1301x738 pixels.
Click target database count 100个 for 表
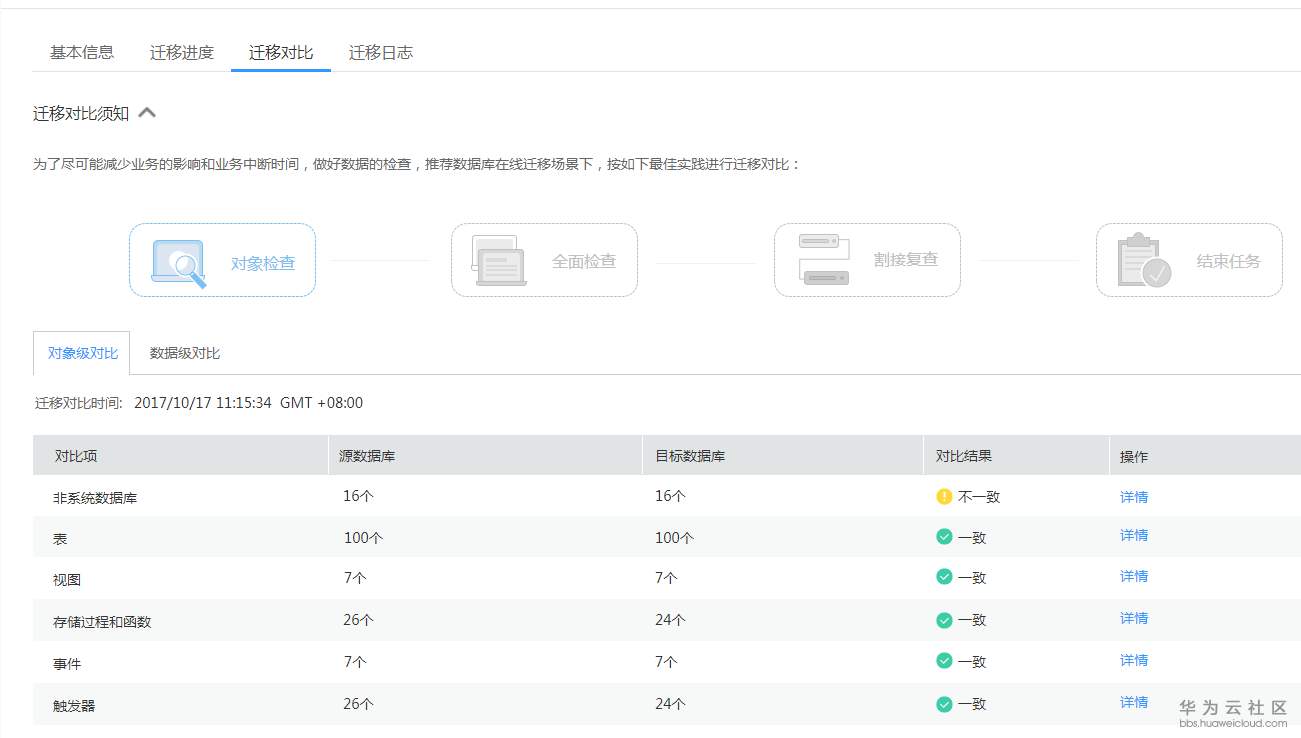coord(675,538)
